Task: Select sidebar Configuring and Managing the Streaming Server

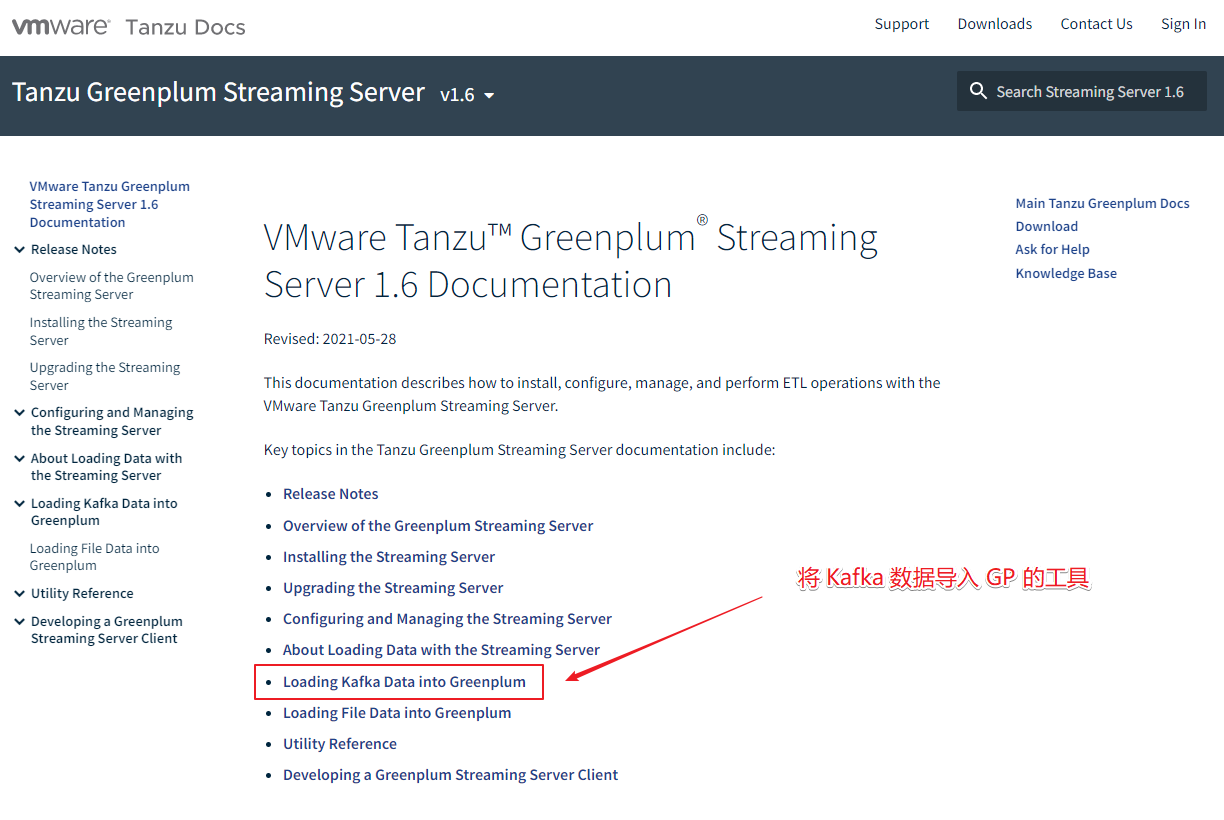Action: [x=112, y=421]
